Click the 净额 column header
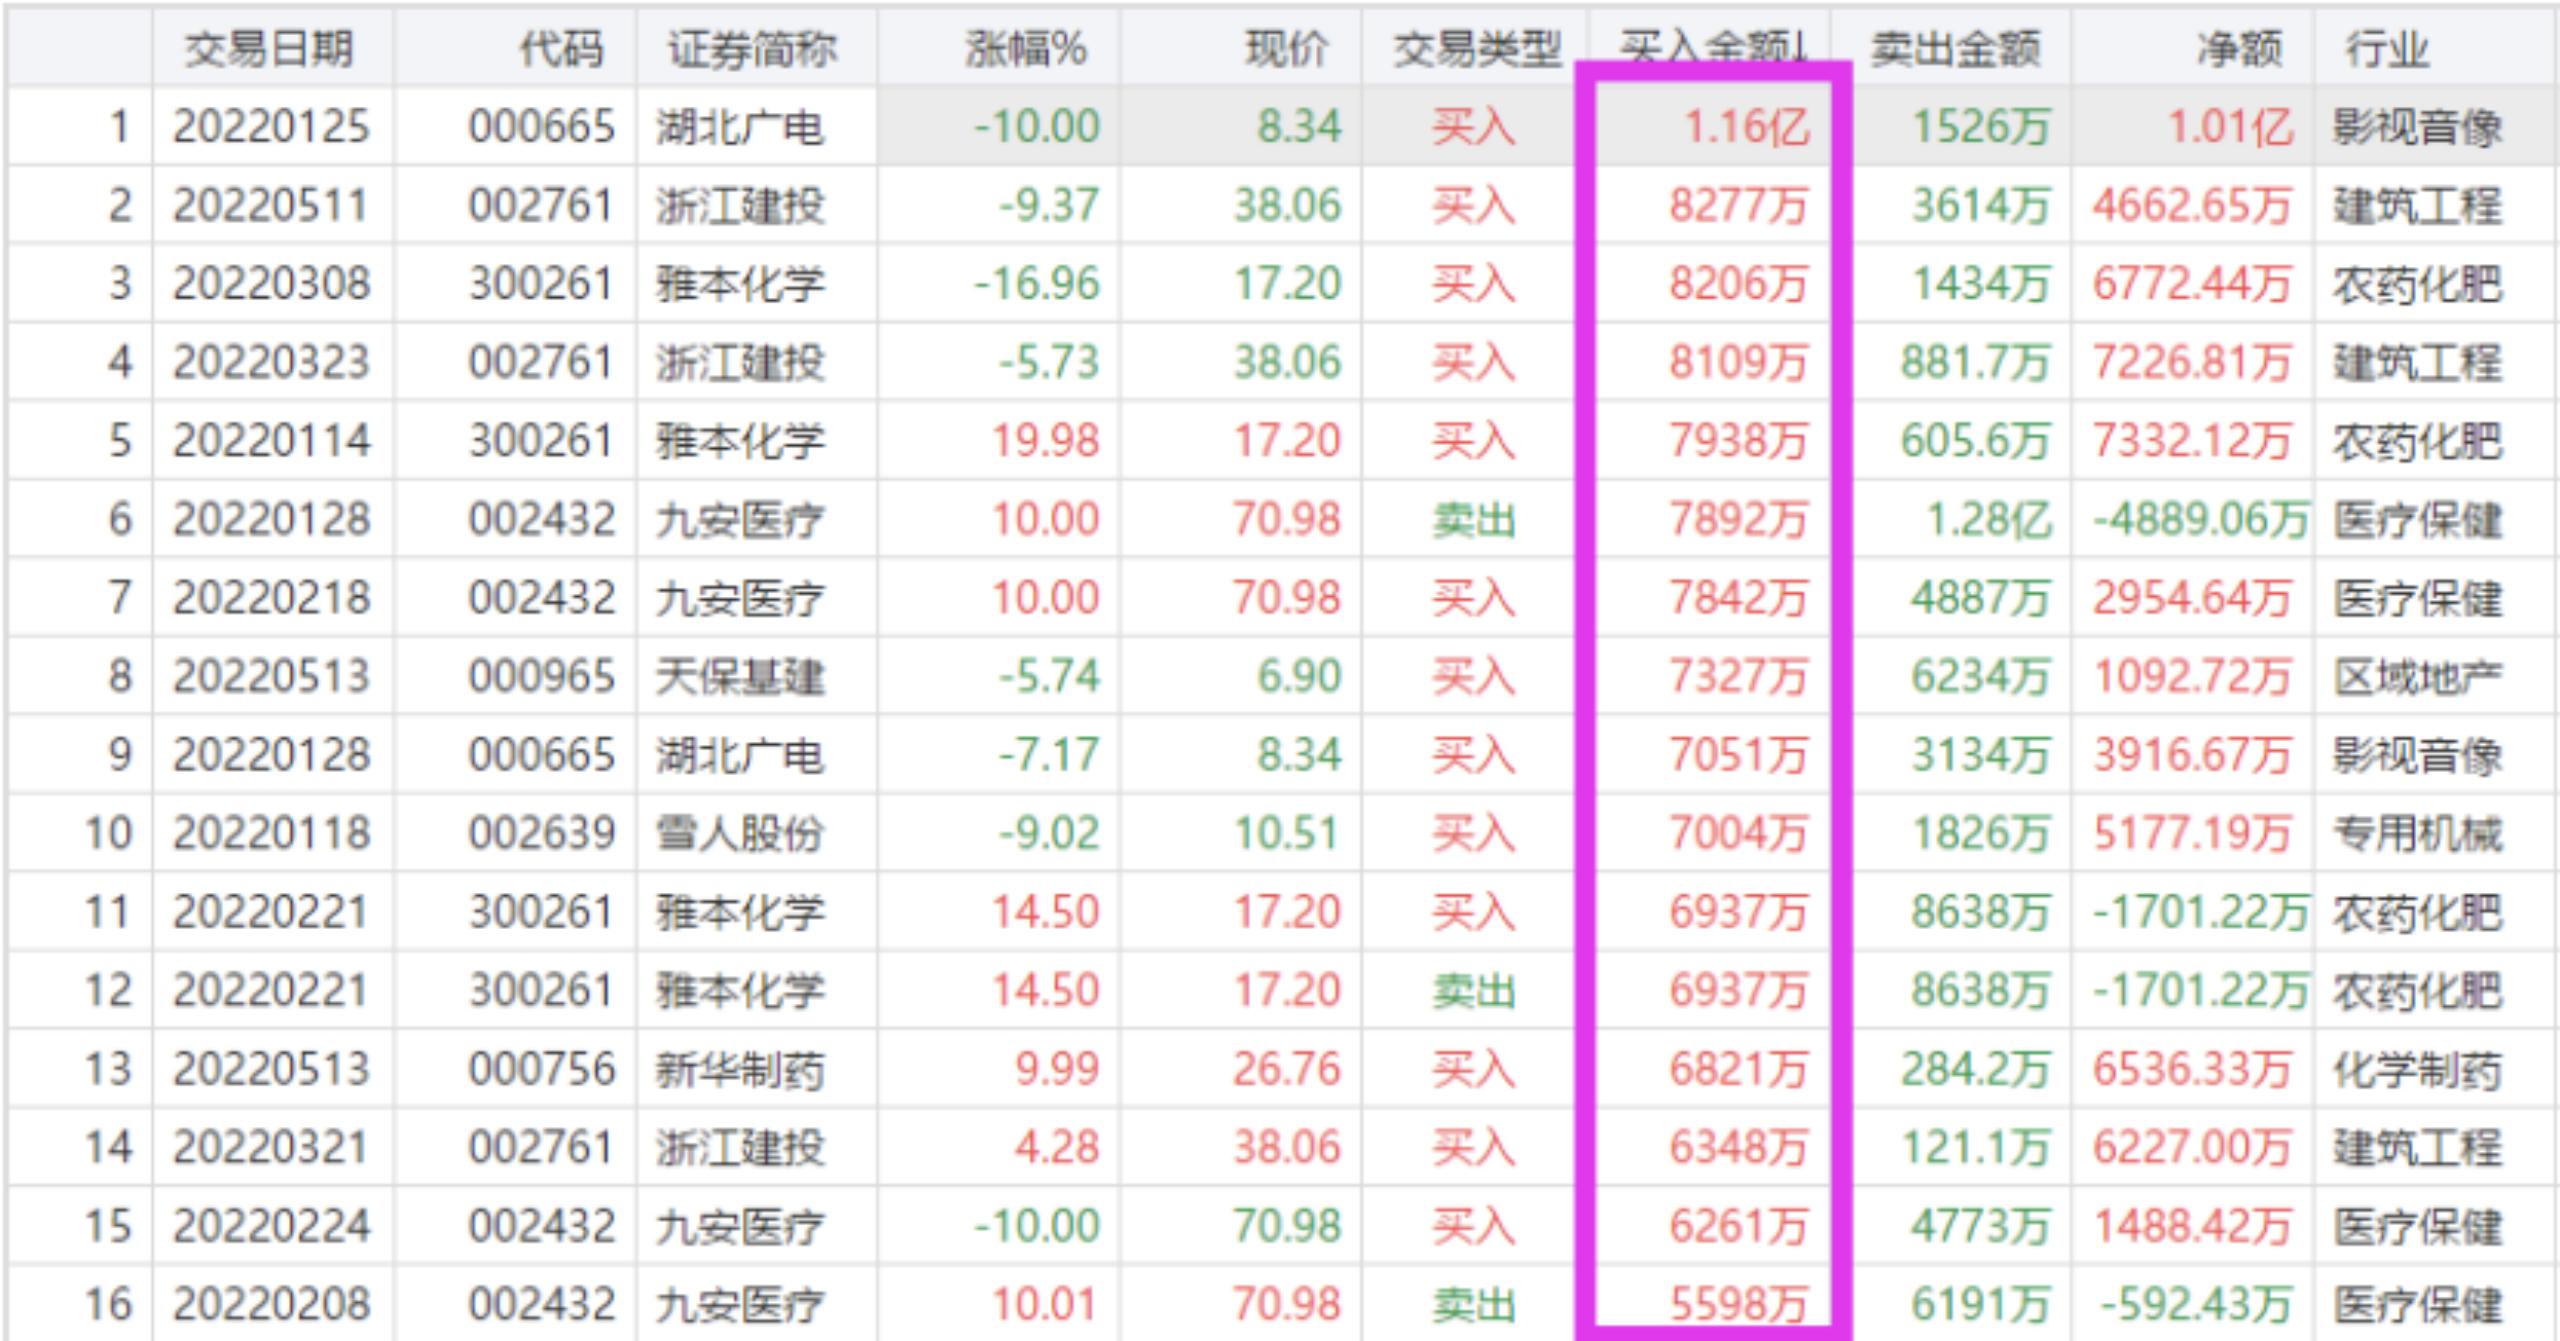This screenshot has width=2560, height=1341. pyautogui.click(x=2240, y=49)
